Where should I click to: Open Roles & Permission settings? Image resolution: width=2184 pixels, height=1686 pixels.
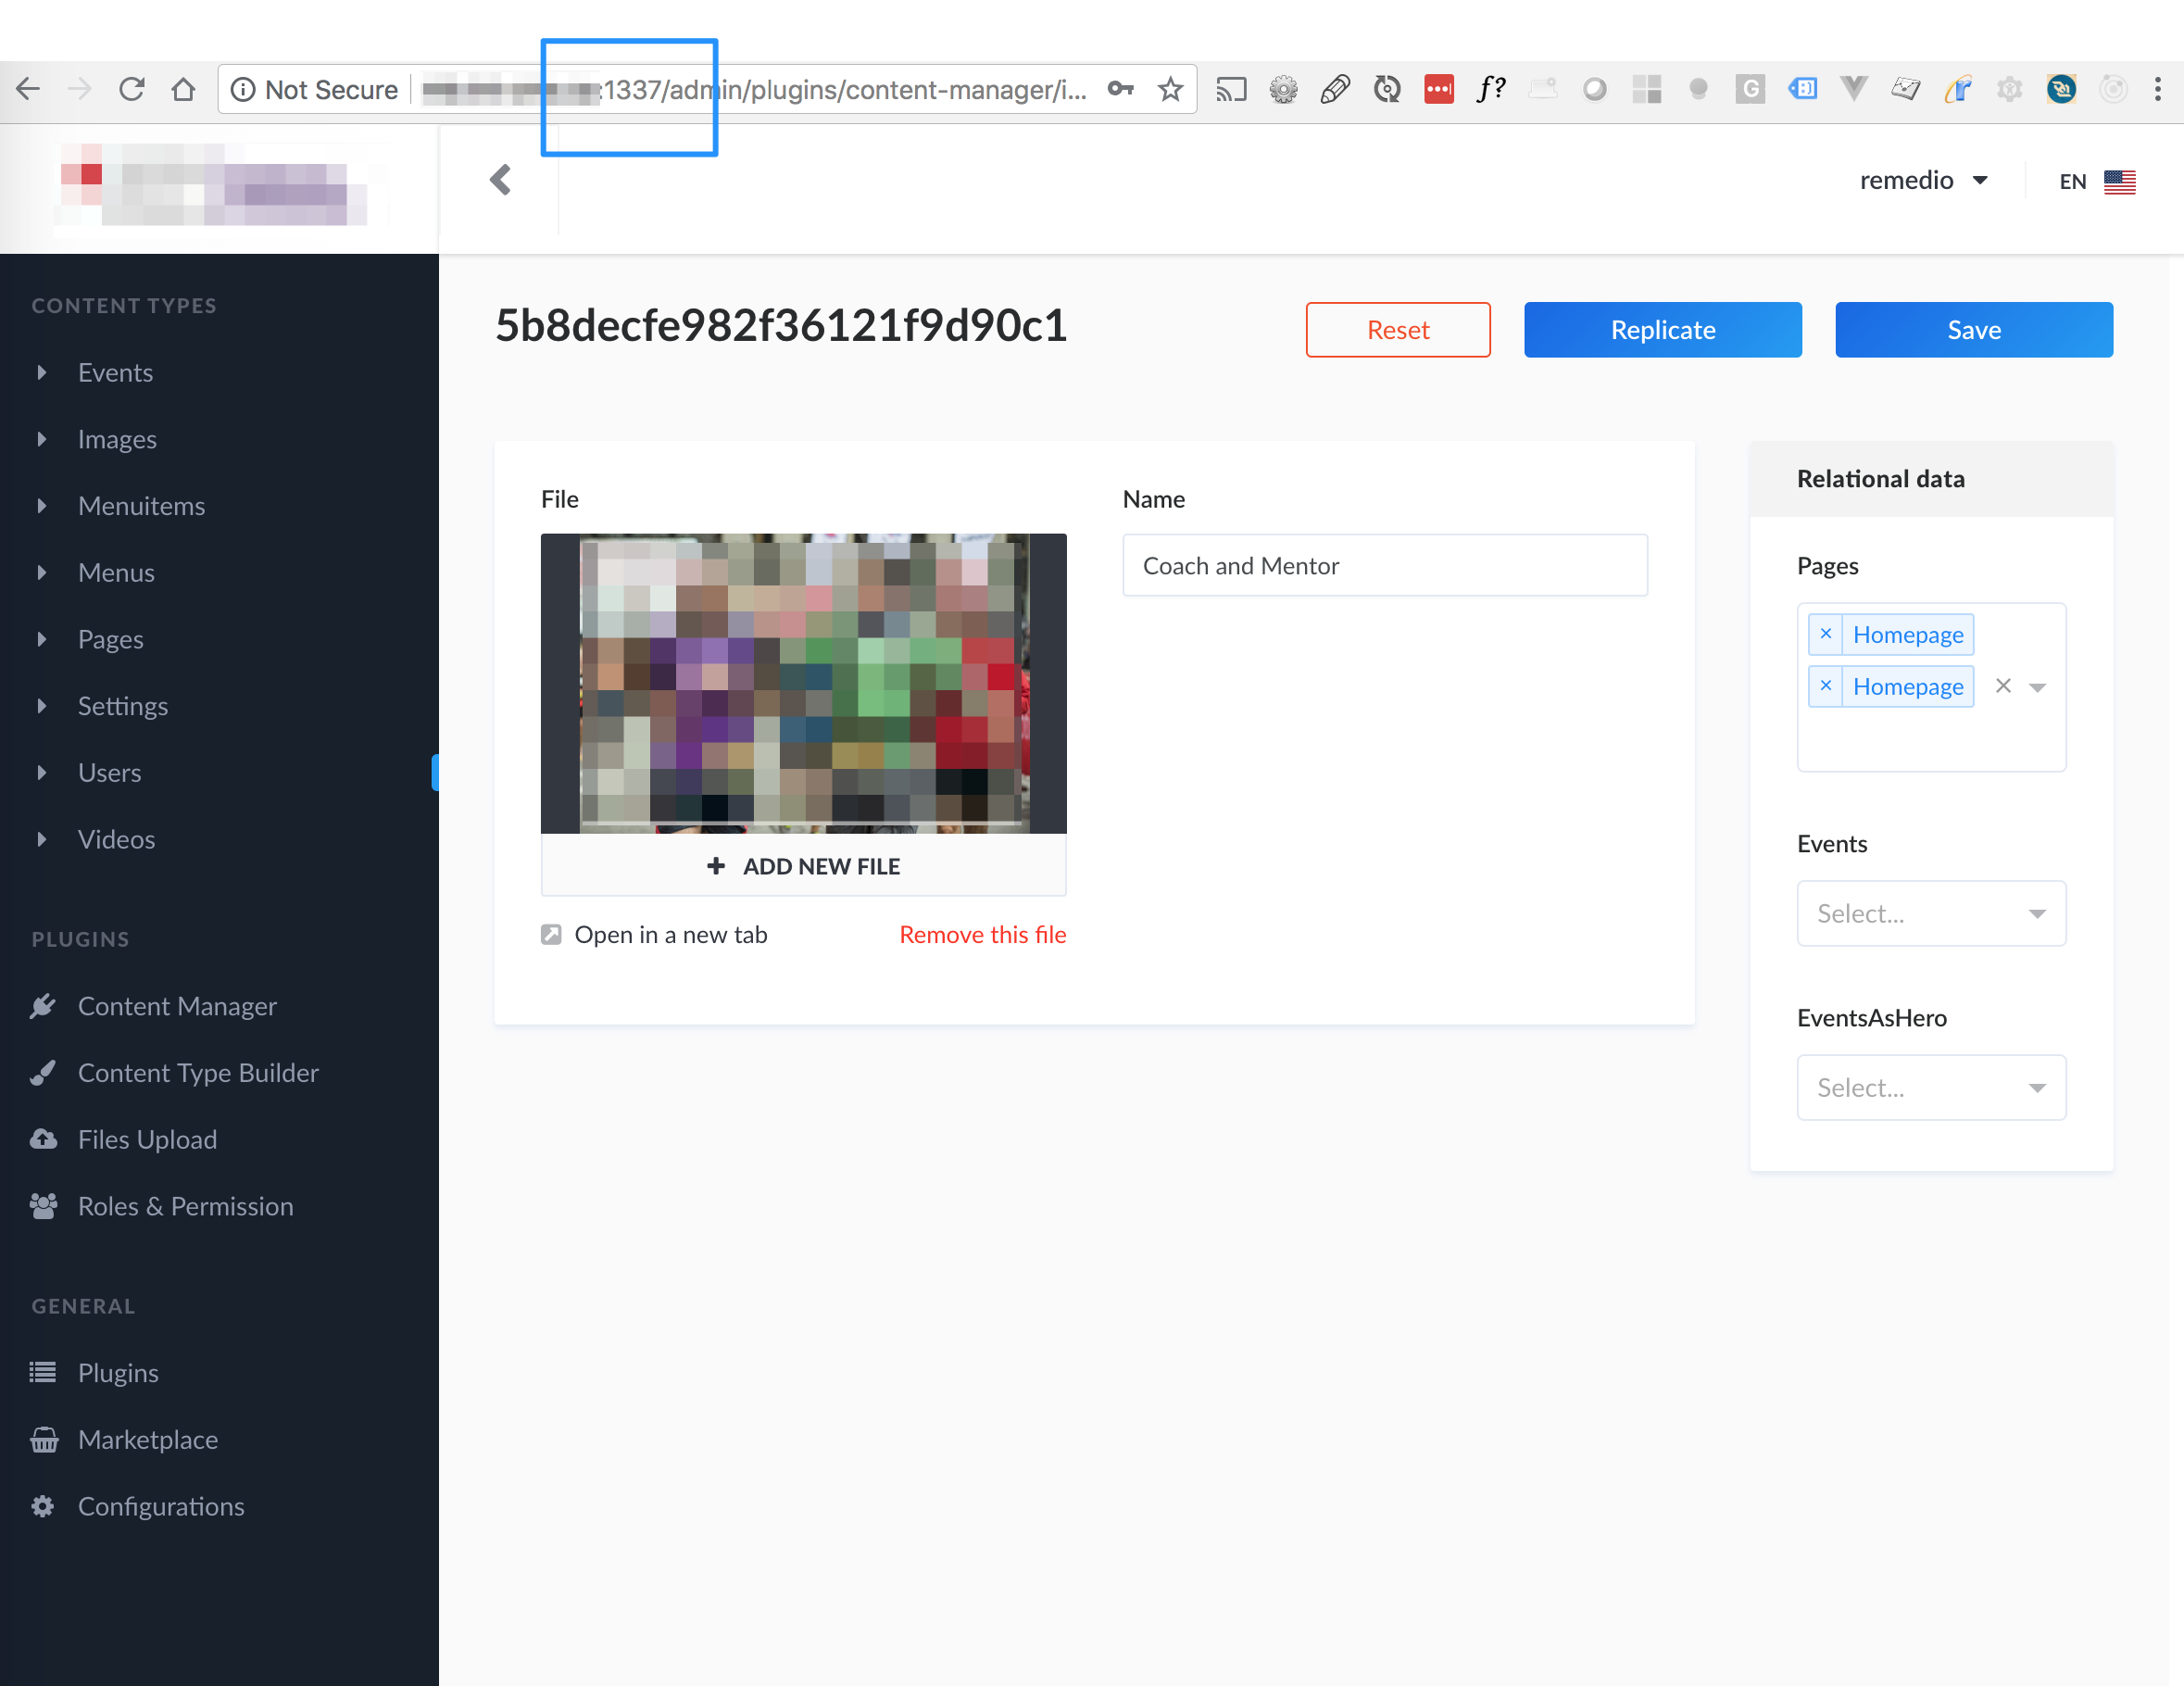point(186,1206)
